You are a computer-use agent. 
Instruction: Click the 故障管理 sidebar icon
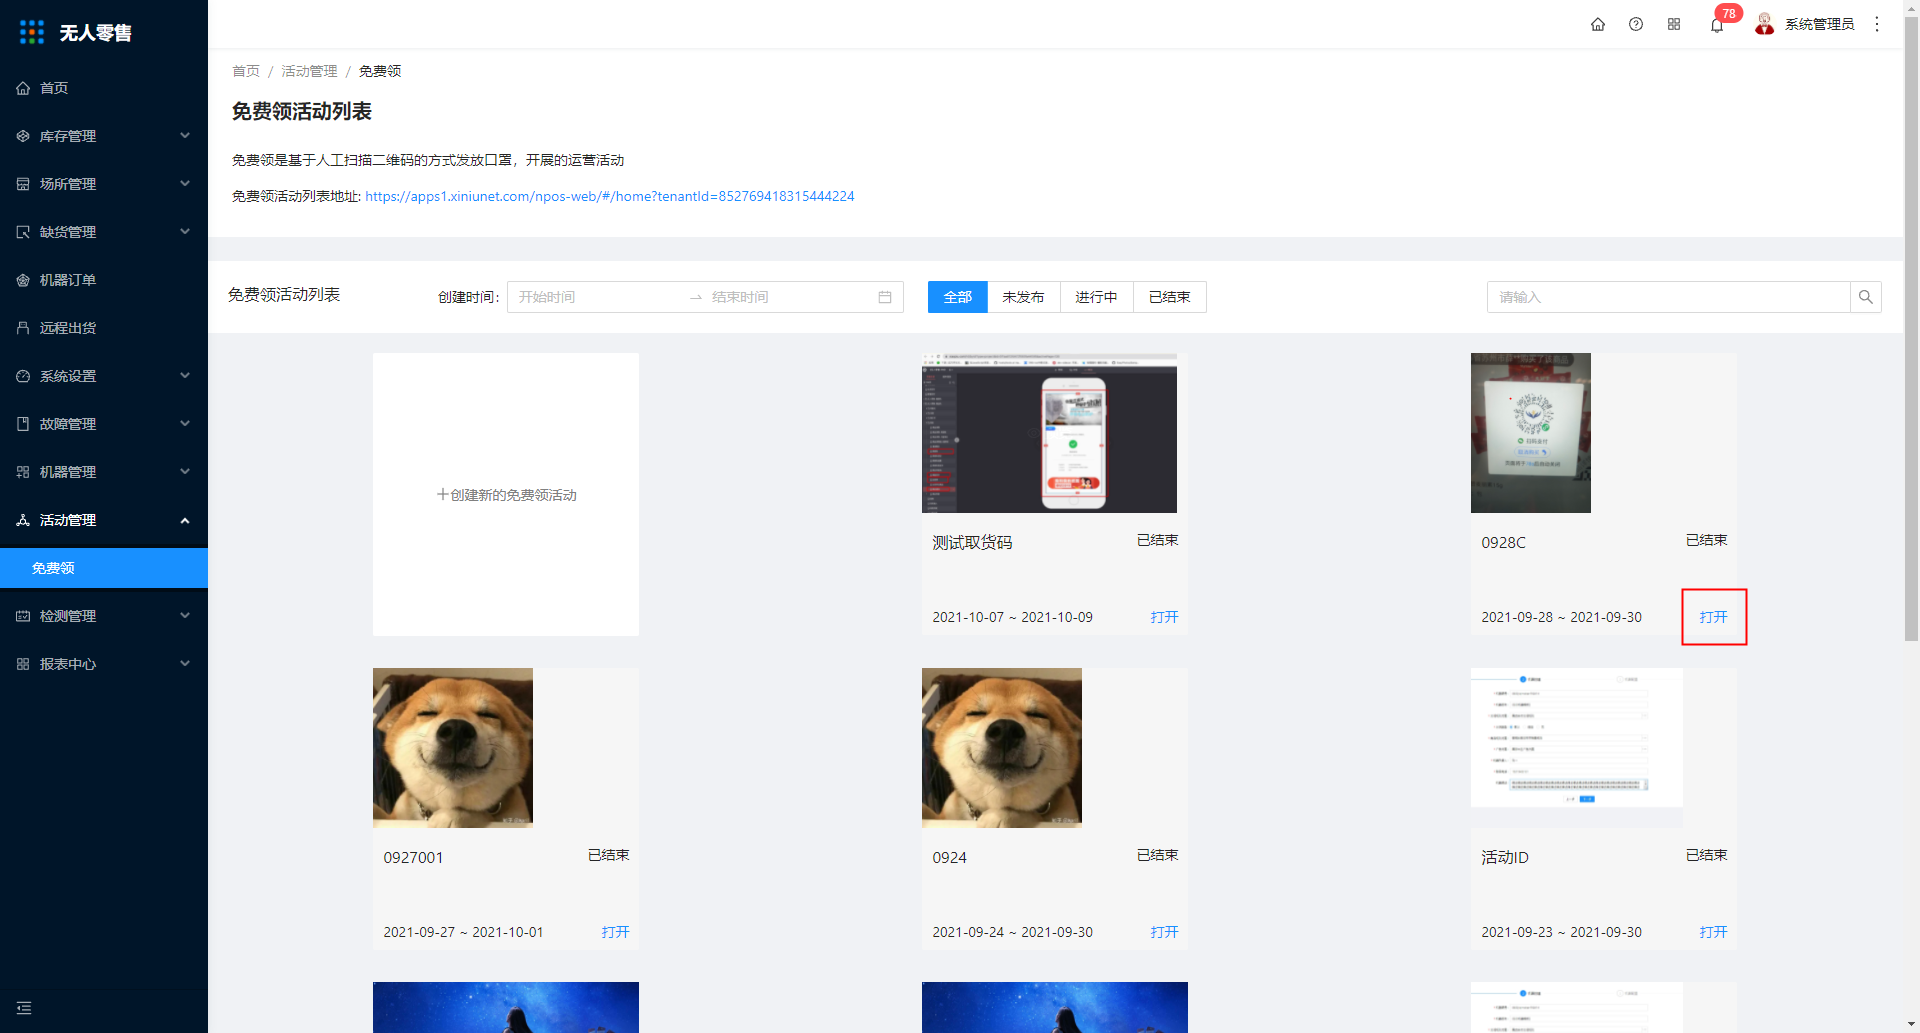23,424
